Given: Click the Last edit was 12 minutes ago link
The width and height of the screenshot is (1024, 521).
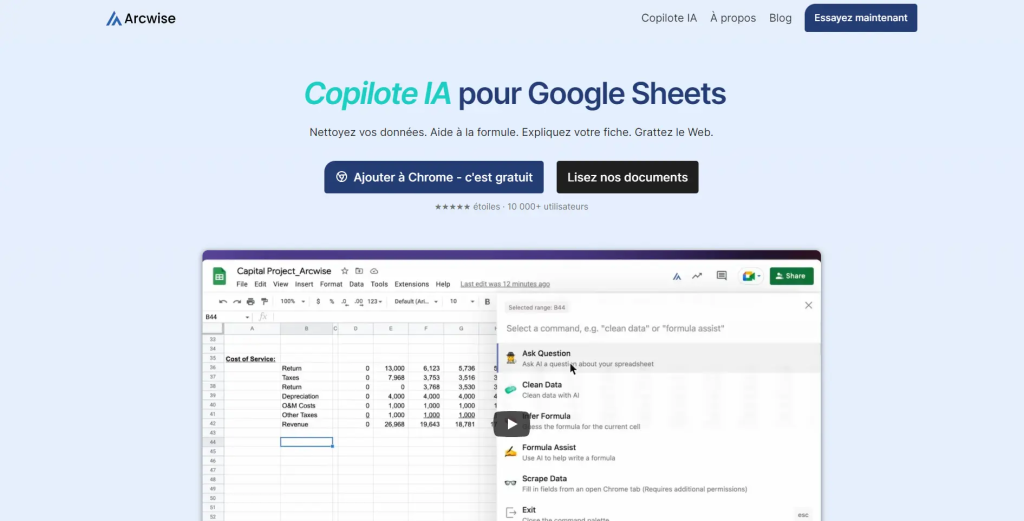Looking at the screenshot, I should pyautogui.click(x=505, y=284).
